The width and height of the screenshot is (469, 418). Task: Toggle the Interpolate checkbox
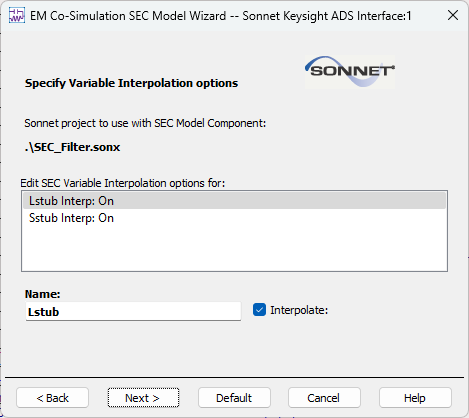(259, 310)
